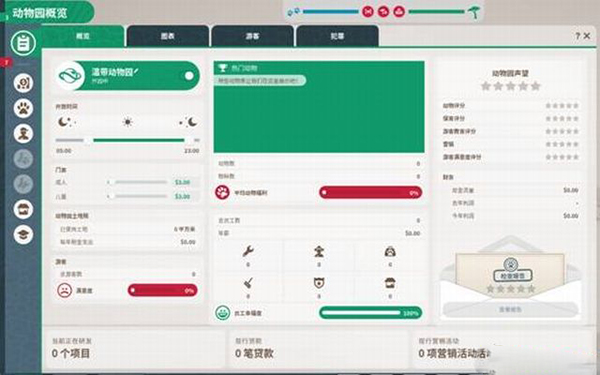This screenshot has height=375, width=600.
Task: Click the trophy icon in popular animals panel
Action: tap(223, 68)
